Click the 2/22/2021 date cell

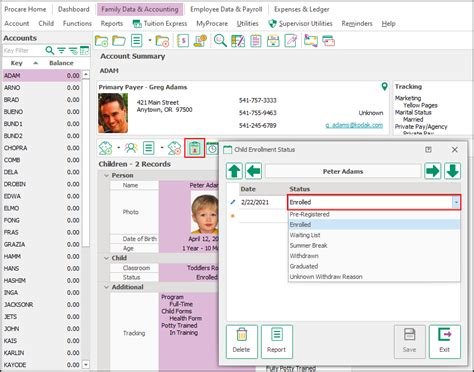tap(263, 202)
